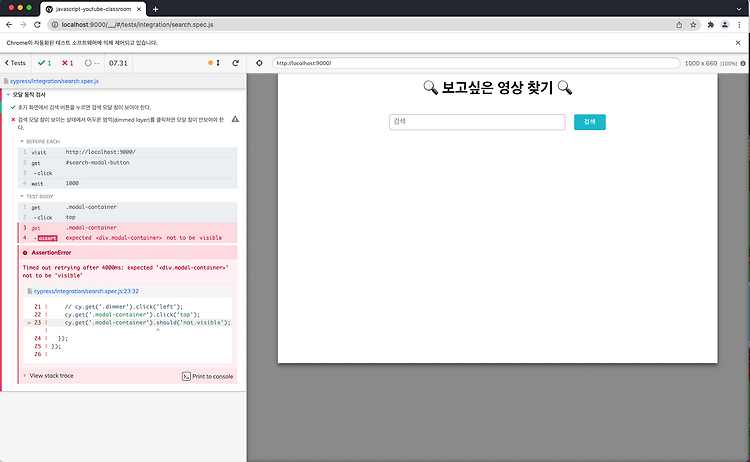The width and height of the screenshot is (750, 462).
Task: Click the 07.31 test duration
Action: pos(118,63)
